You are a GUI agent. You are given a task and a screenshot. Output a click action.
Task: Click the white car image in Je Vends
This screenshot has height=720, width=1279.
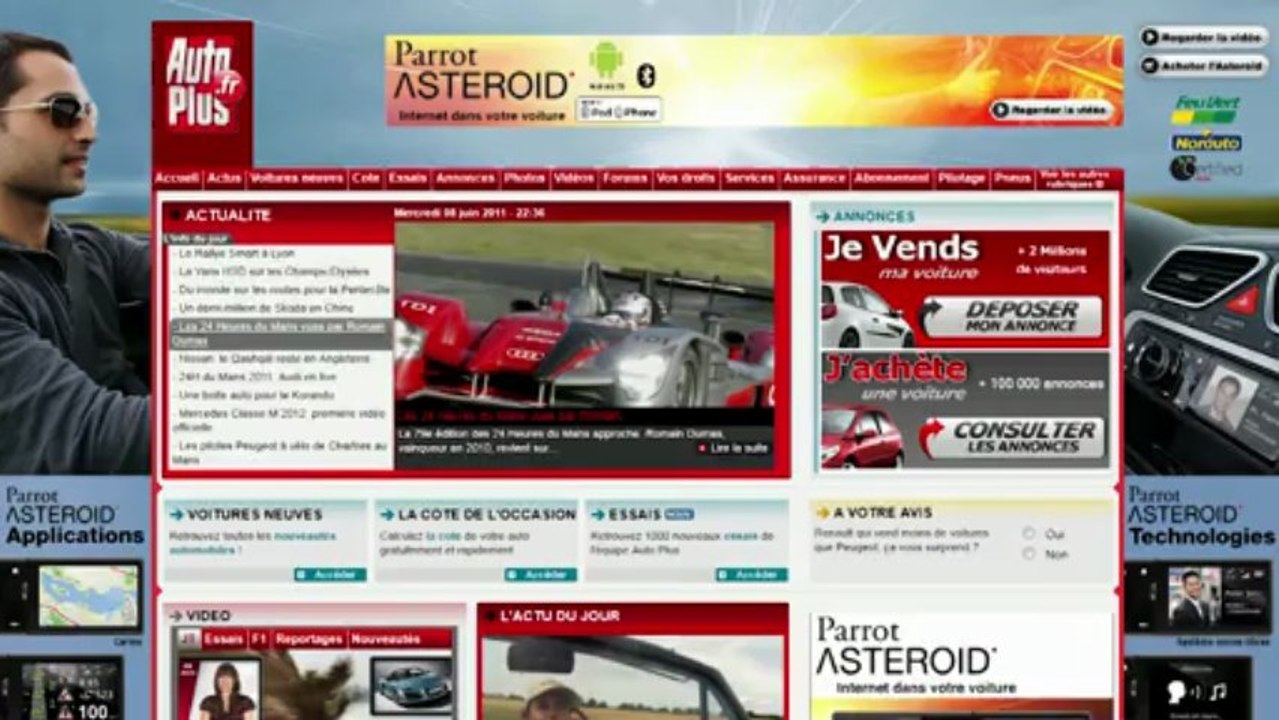(x=866, y=313)
